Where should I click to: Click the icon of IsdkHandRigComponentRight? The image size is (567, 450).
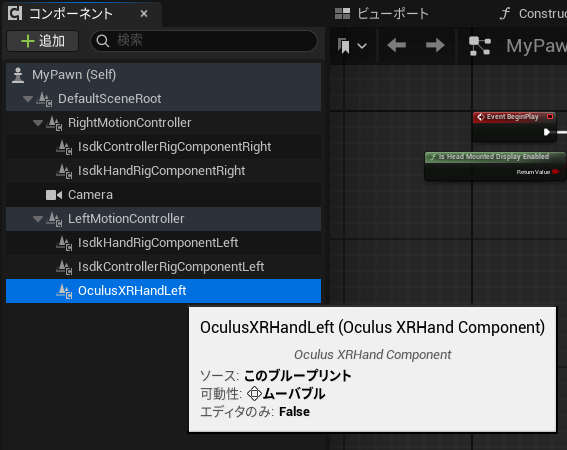(x=64, y=171)
